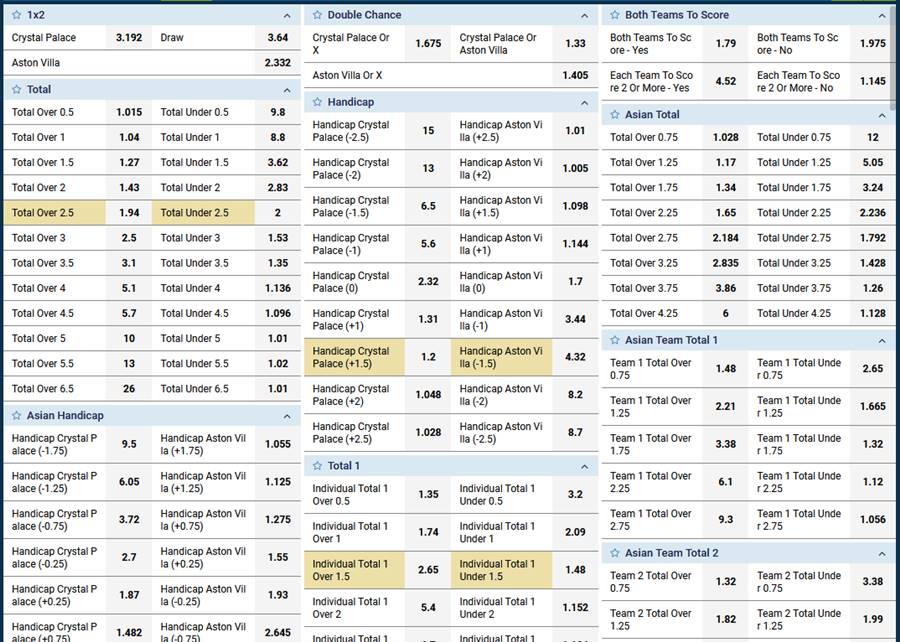The height and width of the screenshot is (642, 900).
Task: Select Total Over 2.5 odds at 1.94
Action: tap(129, 213)
